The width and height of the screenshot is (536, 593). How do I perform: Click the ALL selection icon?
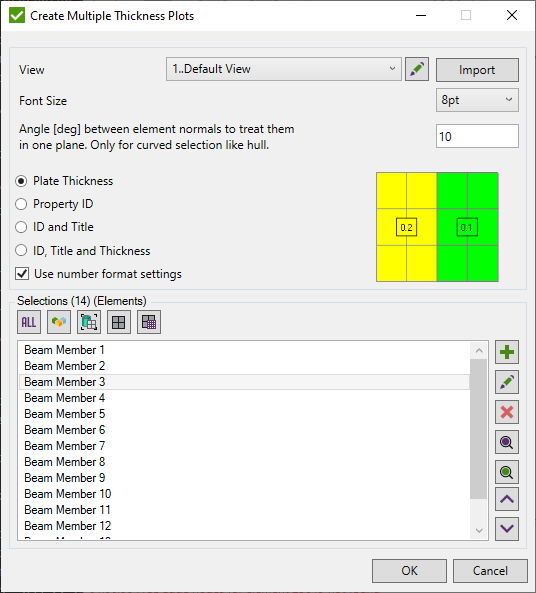pyautogui.click(x=29, y=322)
